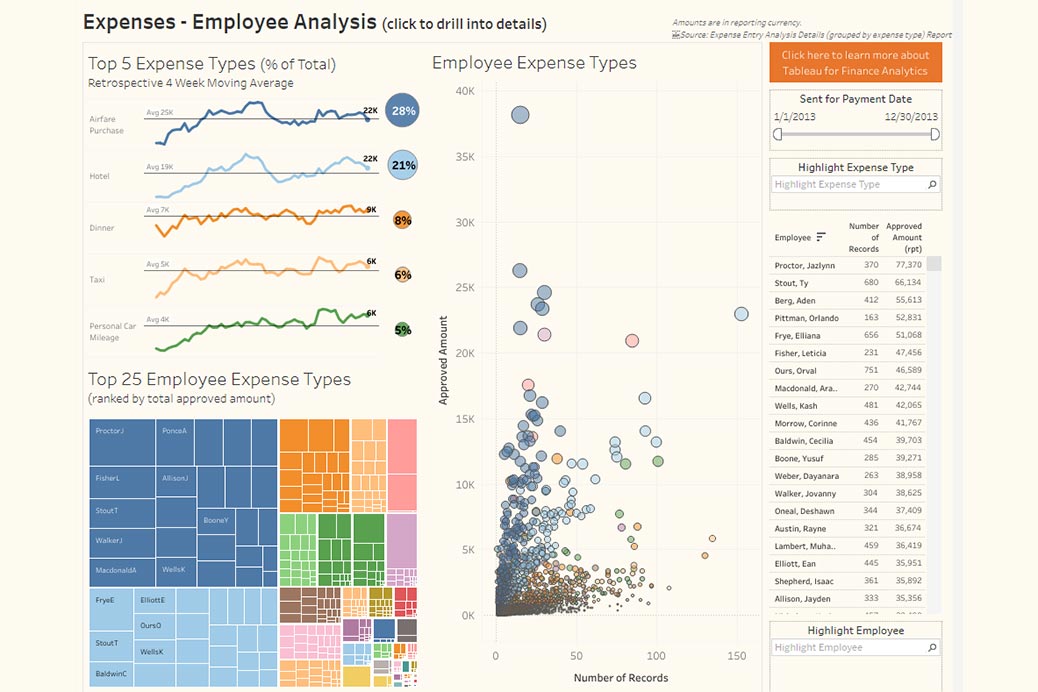Select the Proctor, Jazlynn table row
Screen dimensions: 1038x692
pyautogui.click(x=847, y=265)
